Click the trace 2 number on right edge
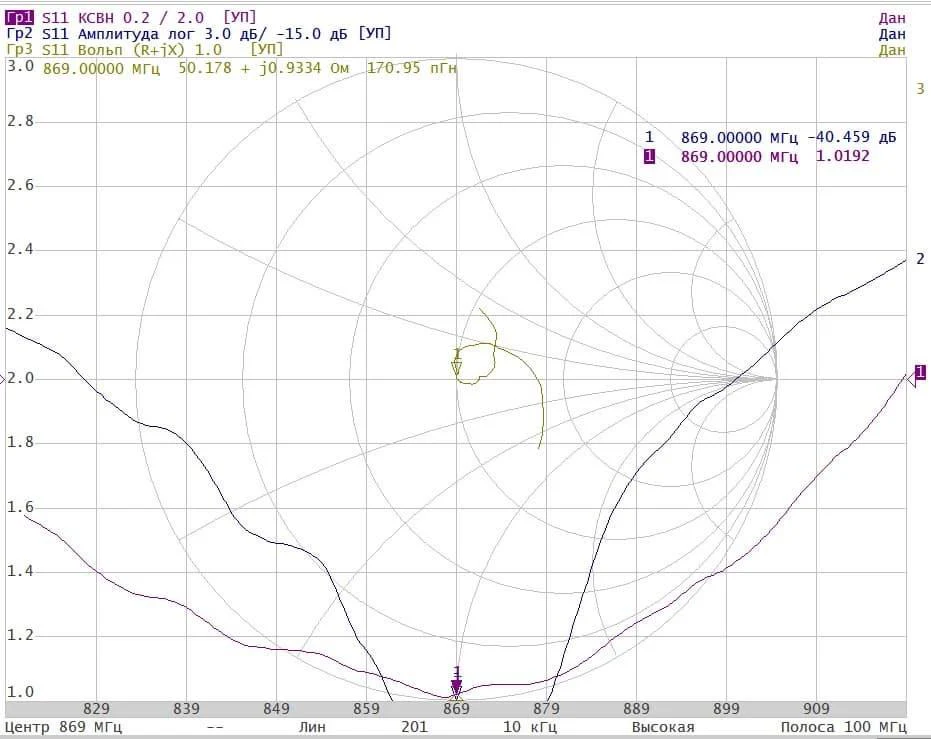This screenshot has width=931, height=739. point(920,260)
